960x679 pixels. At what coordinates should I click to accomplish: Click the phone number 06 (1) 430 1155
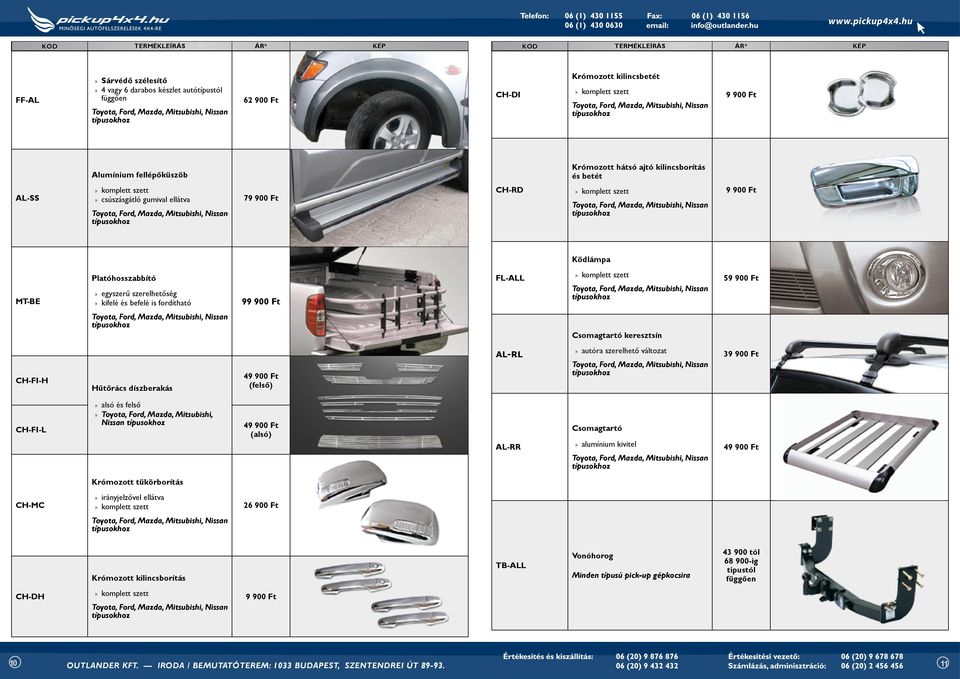[x=593, y=16]
